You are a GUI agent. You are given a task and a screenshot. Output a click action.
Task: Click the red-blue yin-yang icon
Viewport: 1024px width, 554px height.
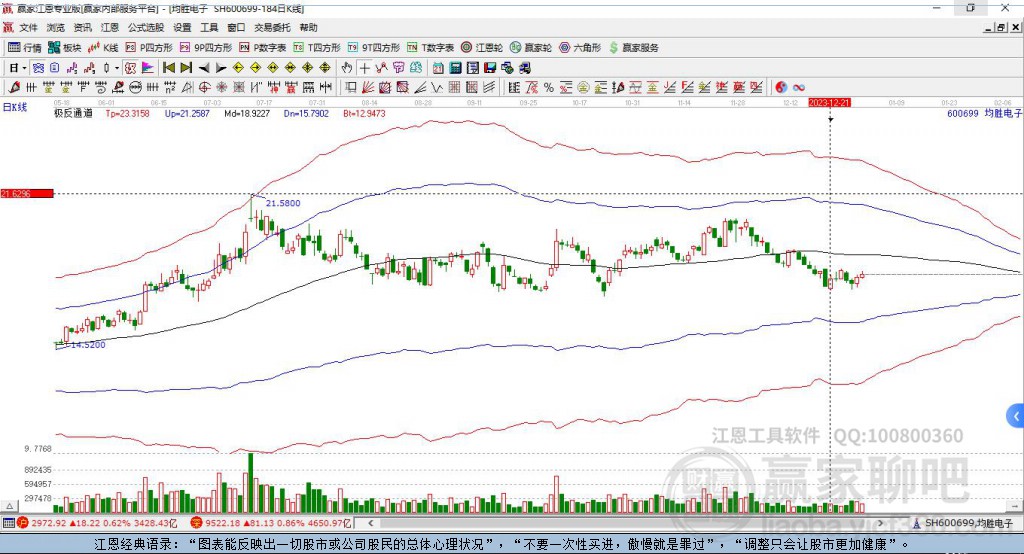point(781,88)
